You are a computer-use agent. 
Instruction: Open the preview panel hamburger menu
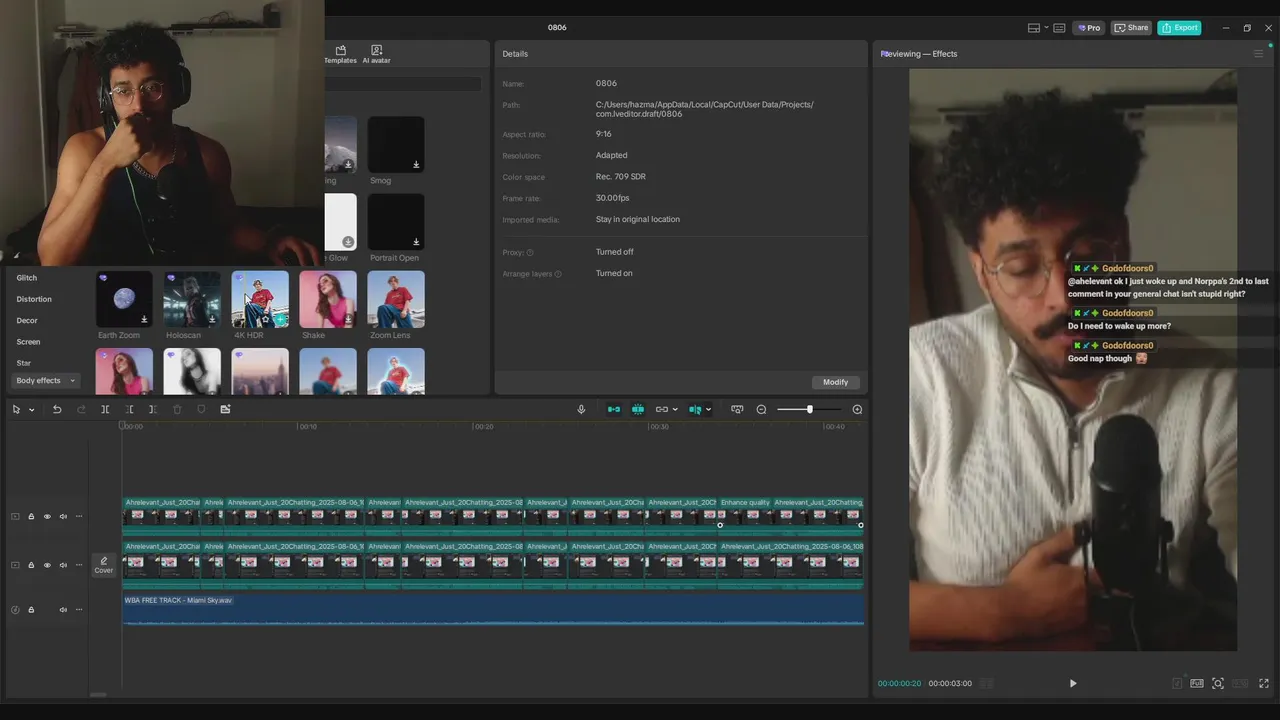click(x=1258, y=54)
